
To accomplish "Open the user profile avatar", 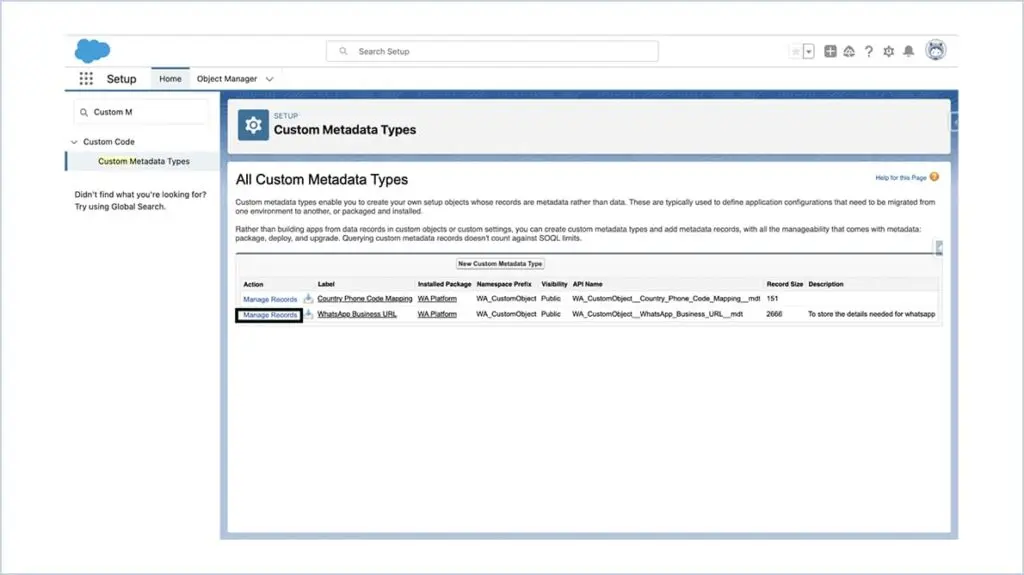I will click(x=936, y=50).
